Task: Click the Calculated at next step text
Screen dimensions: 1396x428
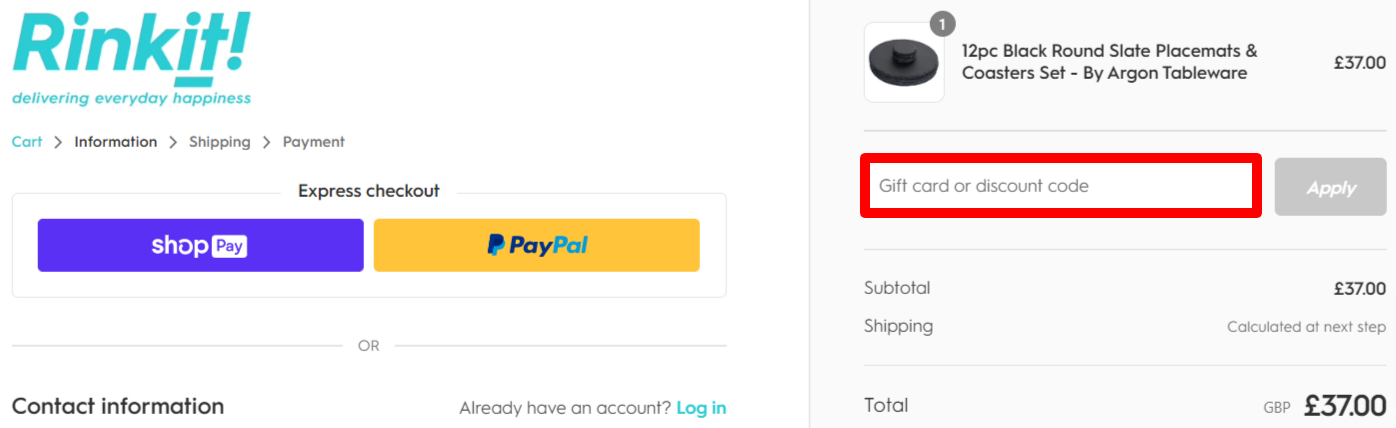Action: [1307, 327]
